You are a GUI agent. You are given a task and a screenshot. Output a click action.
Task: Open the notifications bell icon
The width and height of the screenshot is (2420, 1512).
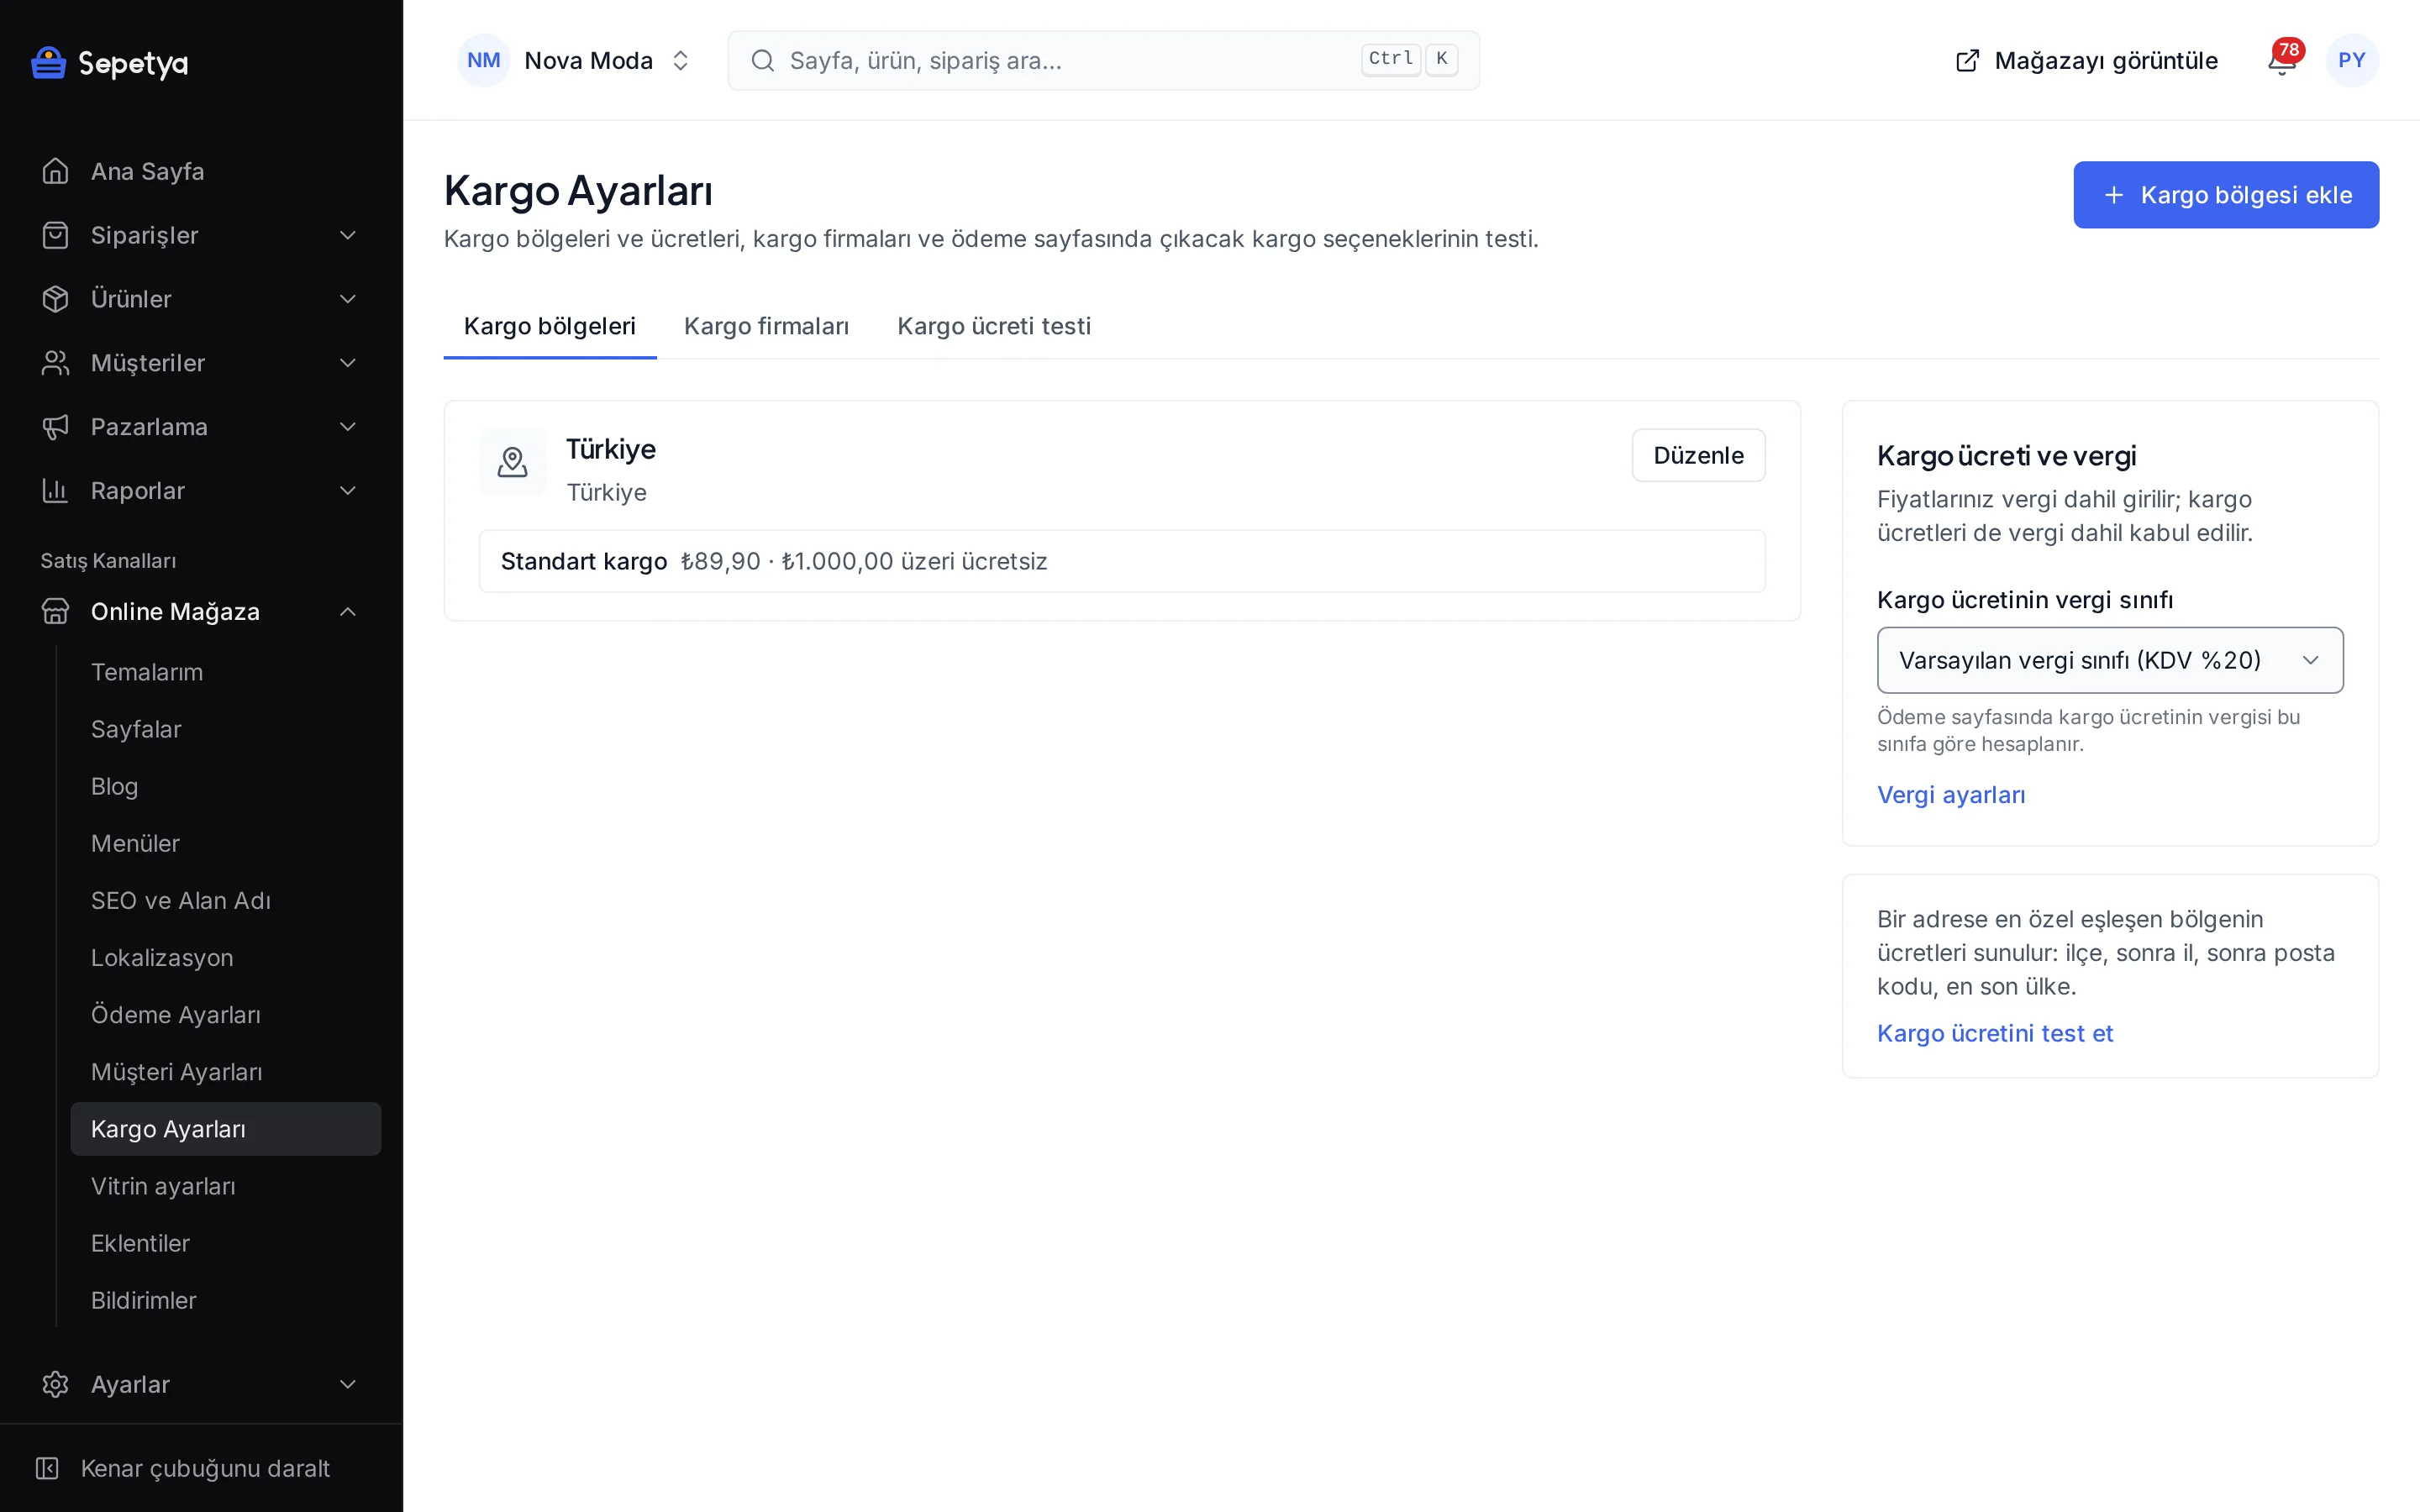click(2281, 61)
